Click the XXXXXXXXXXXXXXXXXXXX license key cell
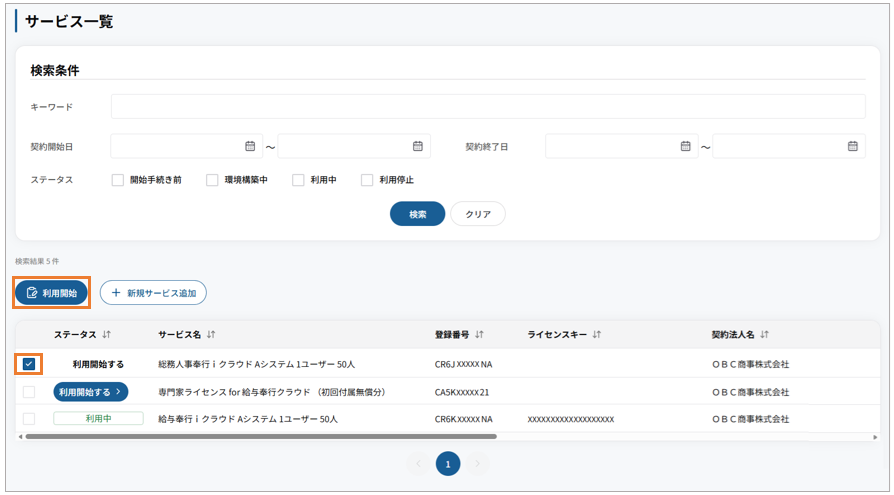Viewport: 894px width, 495px height. pyautogui.click(x=571, y=419)
